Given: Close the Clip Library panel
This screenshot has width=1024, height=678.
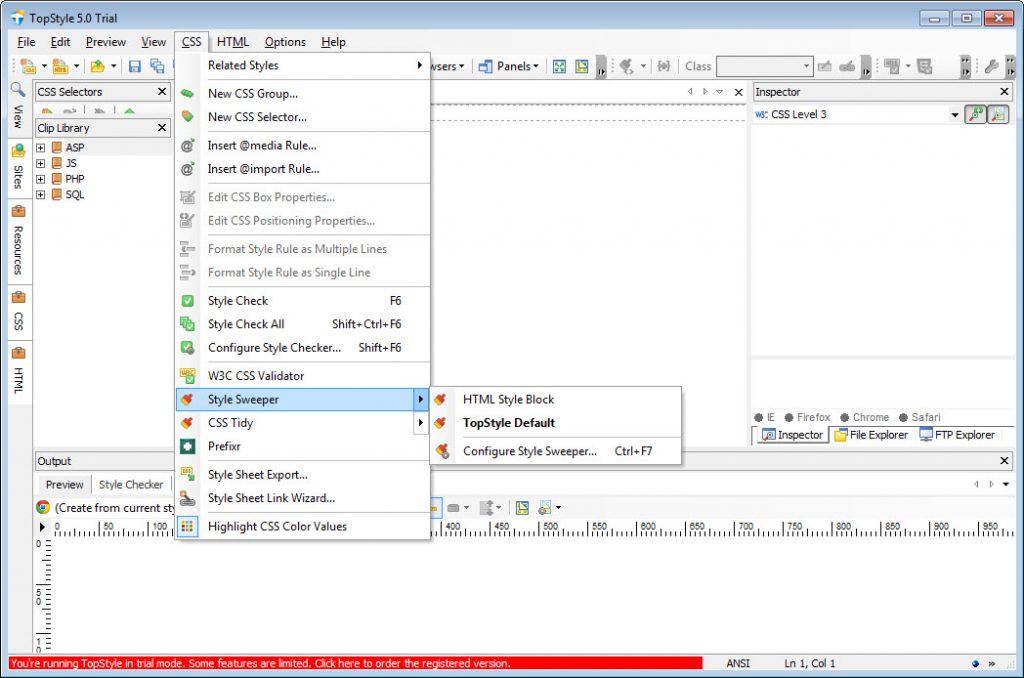Looking at the screenshot, I should (162, 127).
